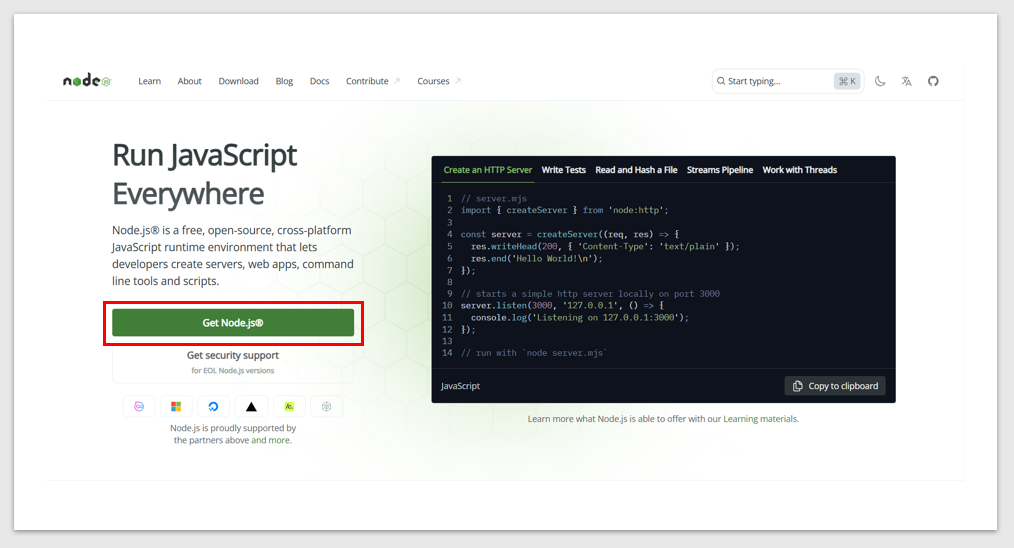The height and width of the screenshot is (548, 1014).
Task: Click the Get Node.js® button
Action: pyautogui.click(x=233, y=323)
